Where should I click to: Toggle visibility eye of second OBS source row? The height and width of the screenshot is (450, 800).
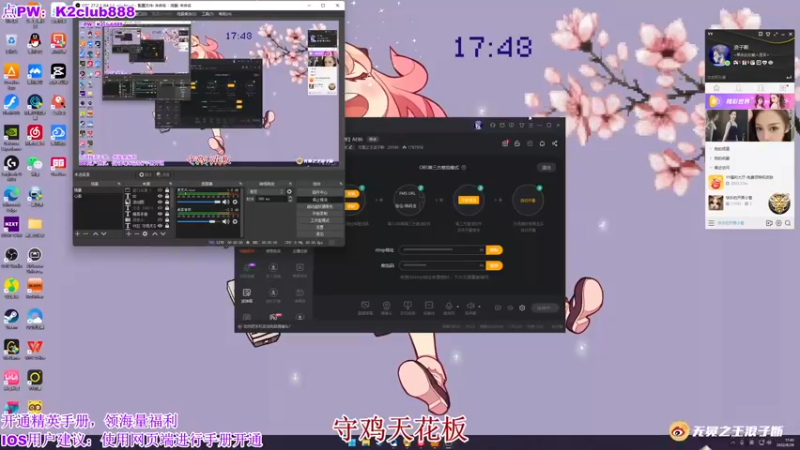coord(160,196)
